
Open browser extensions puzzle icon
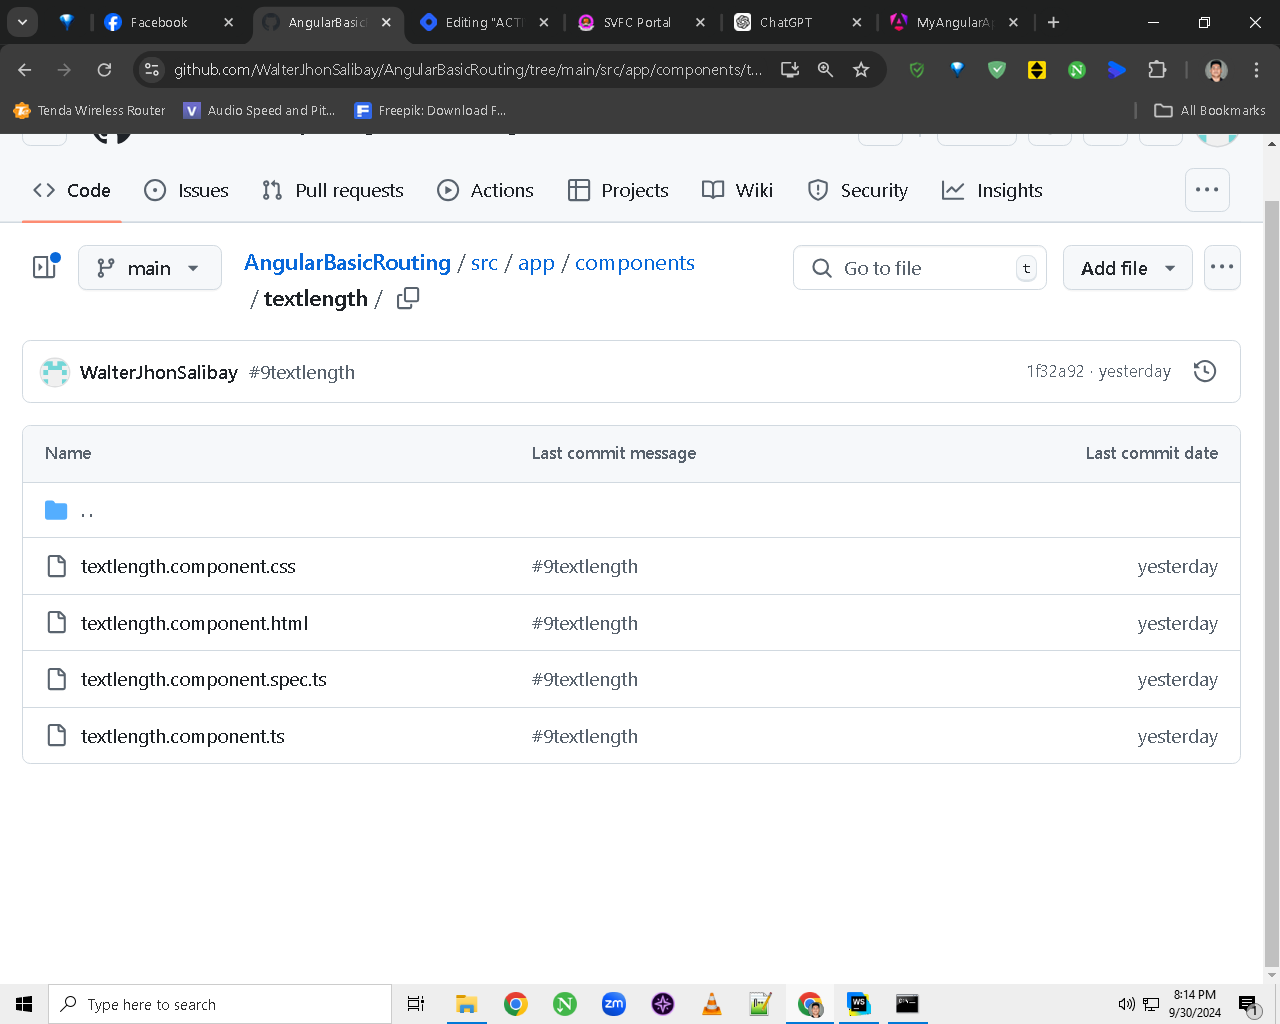(x=1157, y=69)
